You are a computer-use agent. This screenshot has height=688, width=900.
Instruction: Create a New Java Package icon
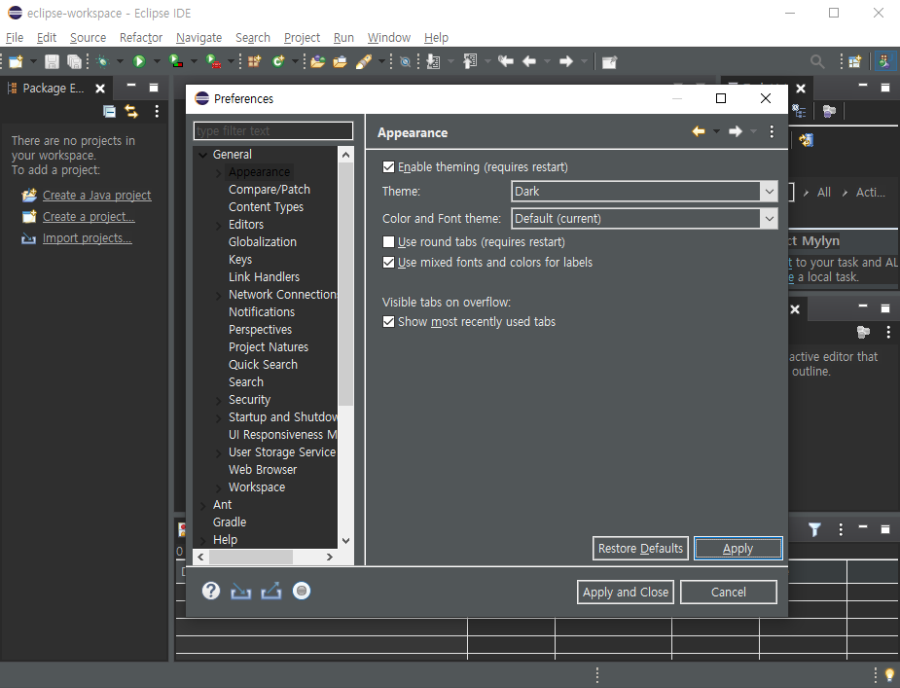click(x=254, y=61)
